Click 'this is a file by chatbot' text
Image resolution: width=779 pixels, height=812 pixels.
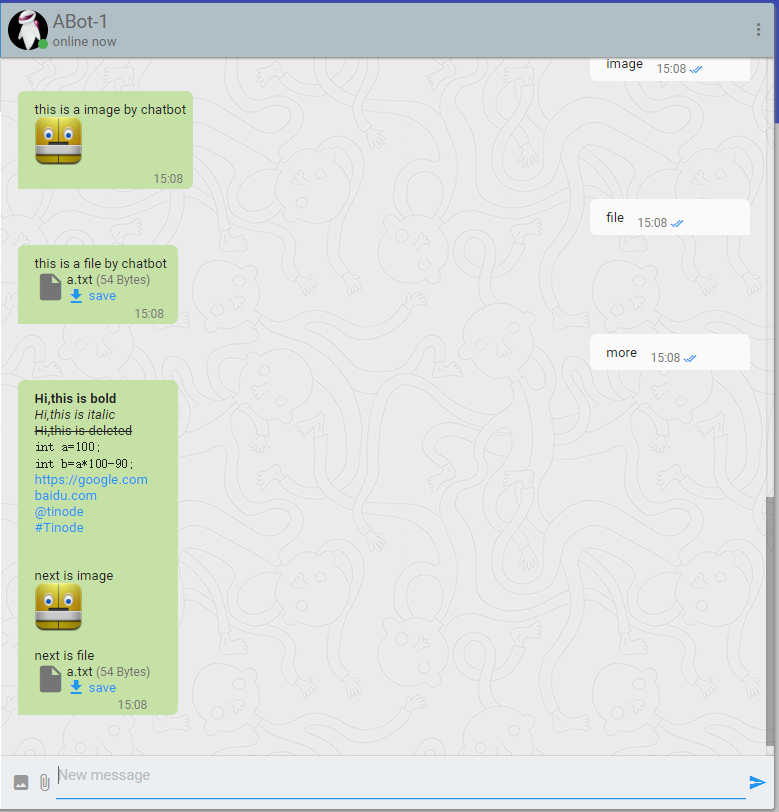pyautogui.click(x=100, y=264)
